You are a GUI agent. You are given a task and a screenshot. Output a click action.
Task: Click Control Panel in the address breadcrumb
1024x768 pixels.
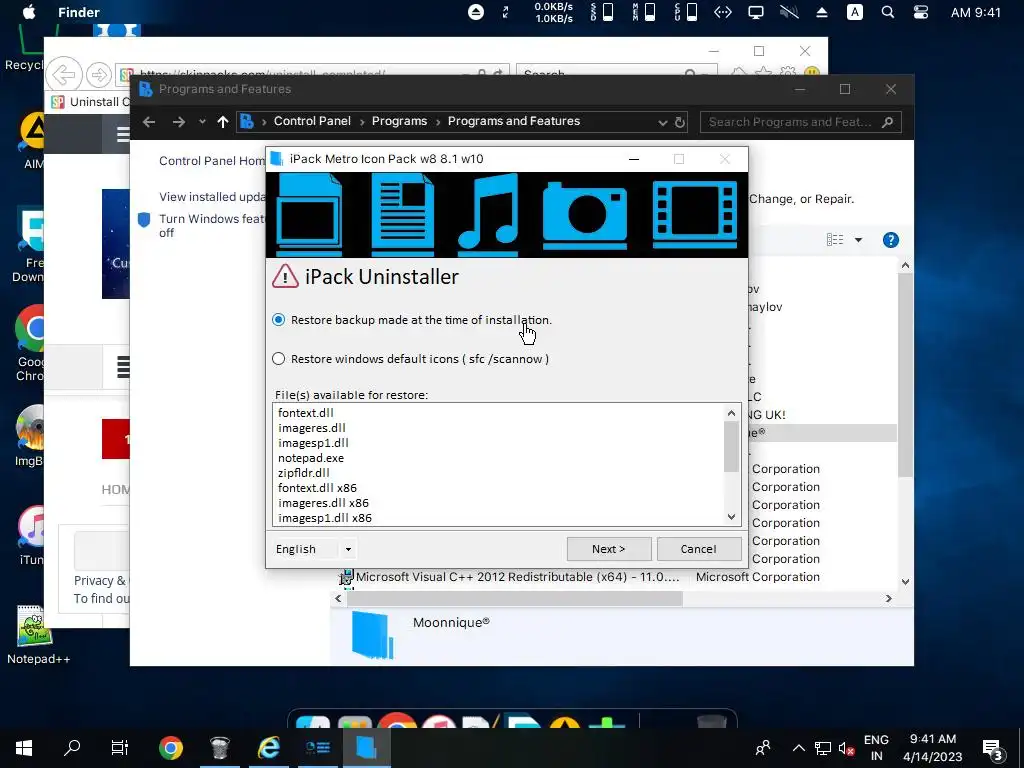(312, 121)
